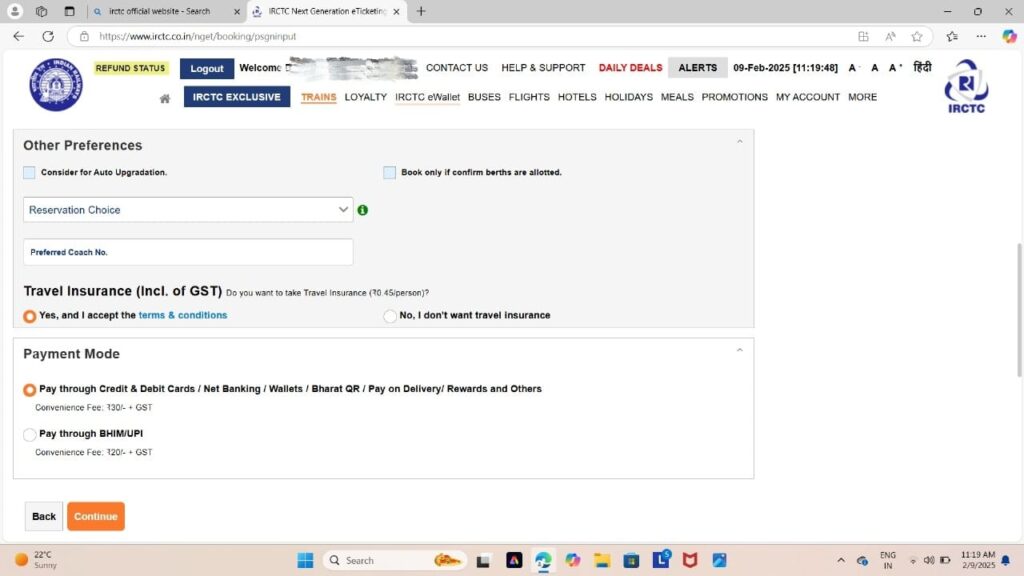Open HELP & SUPPORT link

tap(543, 68)
